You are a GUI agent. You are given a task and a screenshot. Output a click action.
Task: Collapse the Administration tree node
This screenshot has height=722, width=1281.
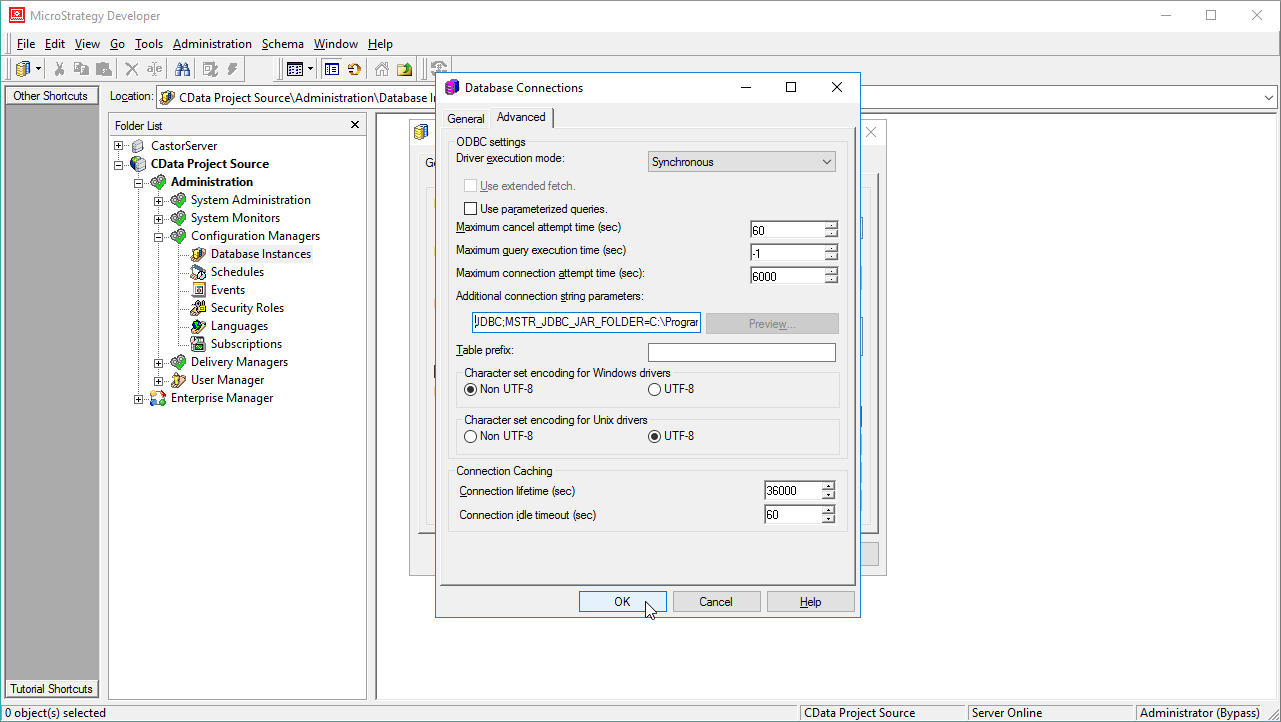[140, 181]
